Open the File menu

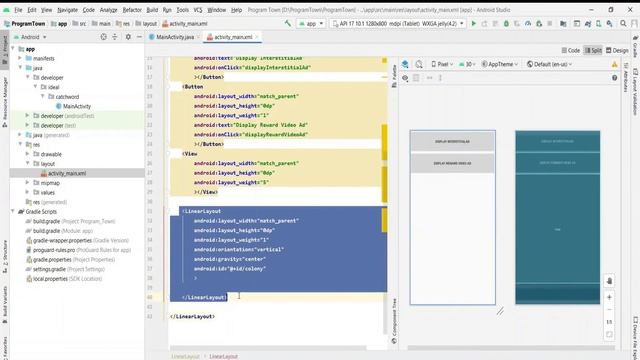[x=18, y=10]
